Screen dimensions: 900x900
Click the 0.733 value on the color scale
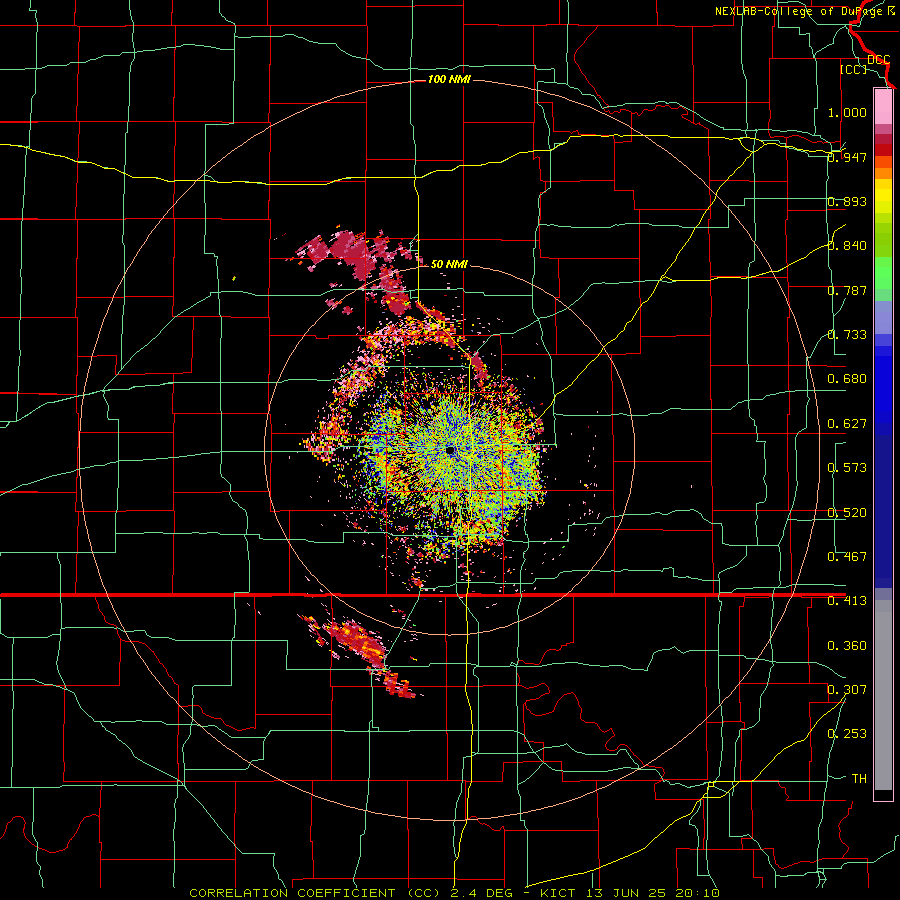(847, 335)
